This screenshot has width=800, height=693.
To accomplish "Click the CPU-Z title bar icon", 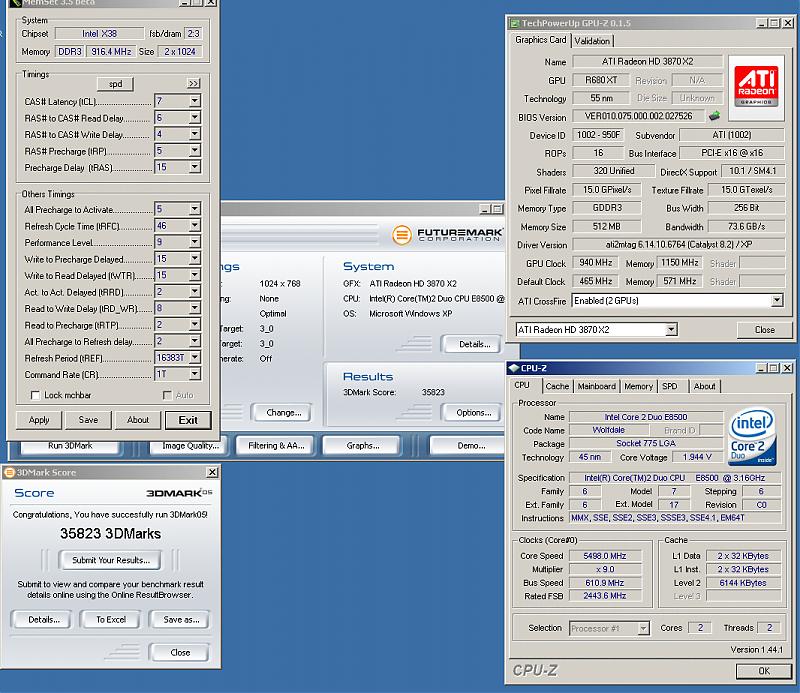I will pos(514,368).
